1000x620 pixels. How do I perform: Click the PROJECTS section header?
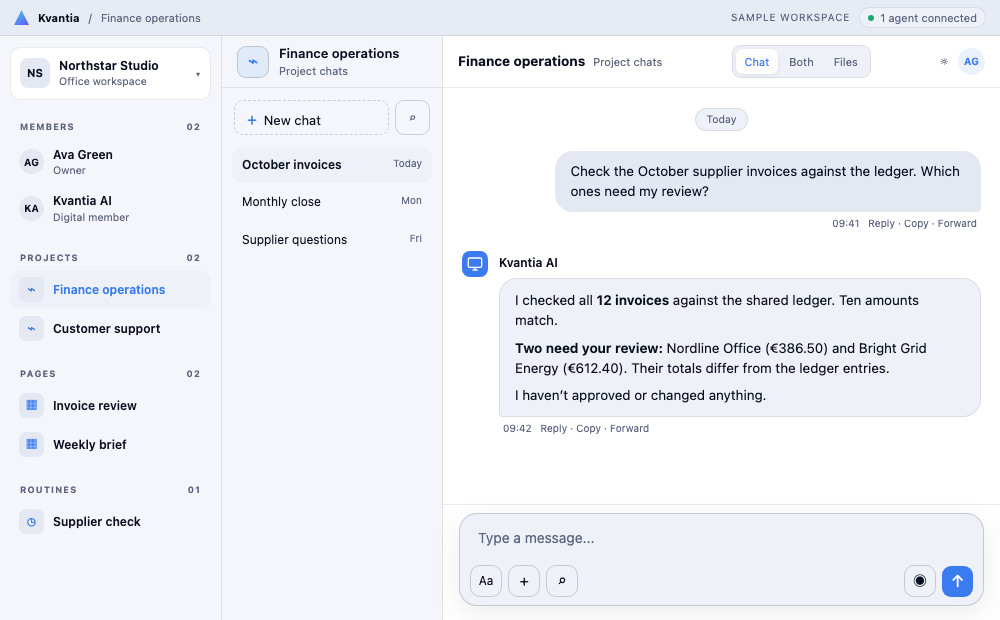49,258
